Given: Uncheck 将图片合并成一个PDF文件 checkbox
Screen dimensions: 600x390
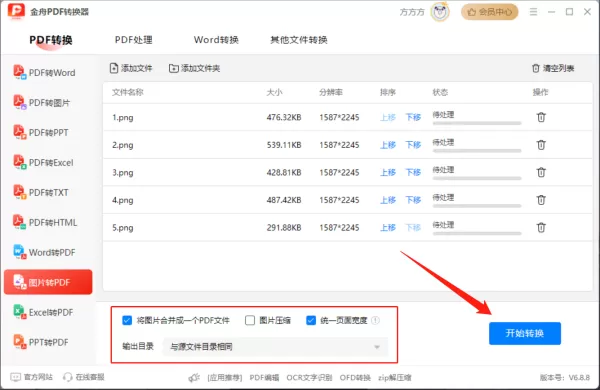Looking at the screenshot, I should click(127, 320).
